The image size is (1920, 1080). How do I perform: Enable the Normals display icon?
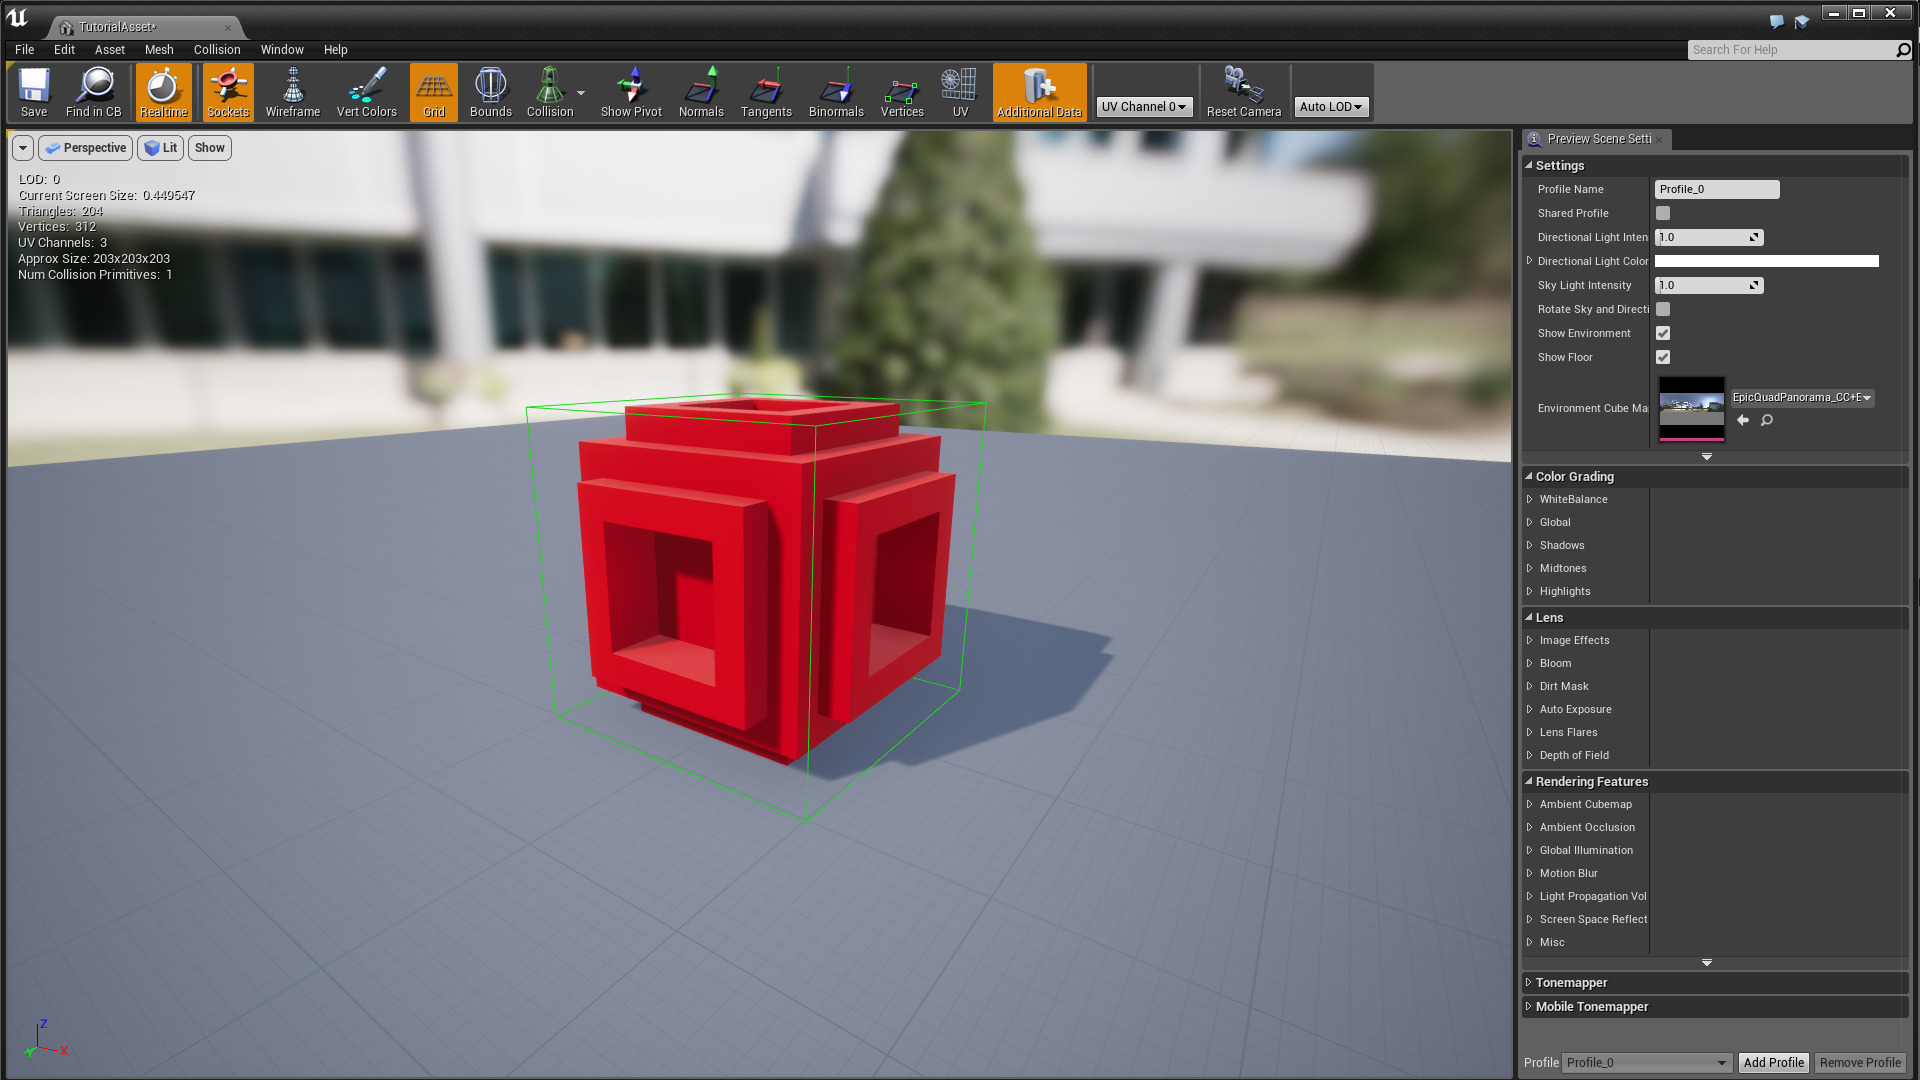701,92
